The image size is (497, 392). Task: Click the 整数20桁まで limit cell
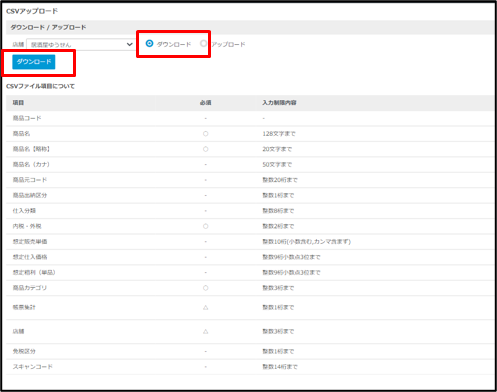point(280,180)
